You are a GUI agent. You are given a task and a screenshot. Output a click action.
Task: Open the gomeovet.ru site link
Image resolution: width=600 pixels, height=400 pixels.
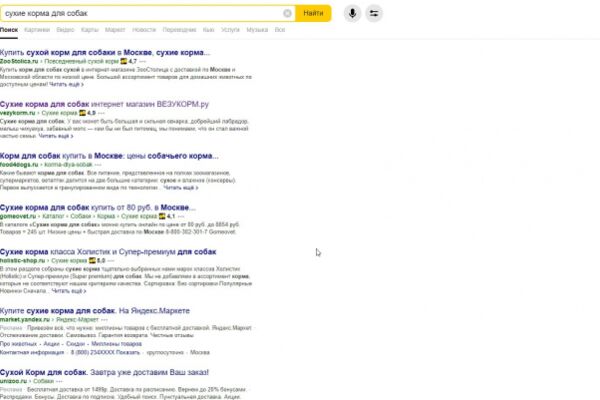(18, 216)
